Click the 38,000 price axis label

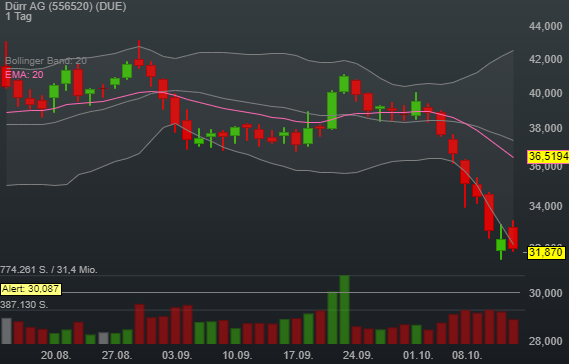point(545,128)
